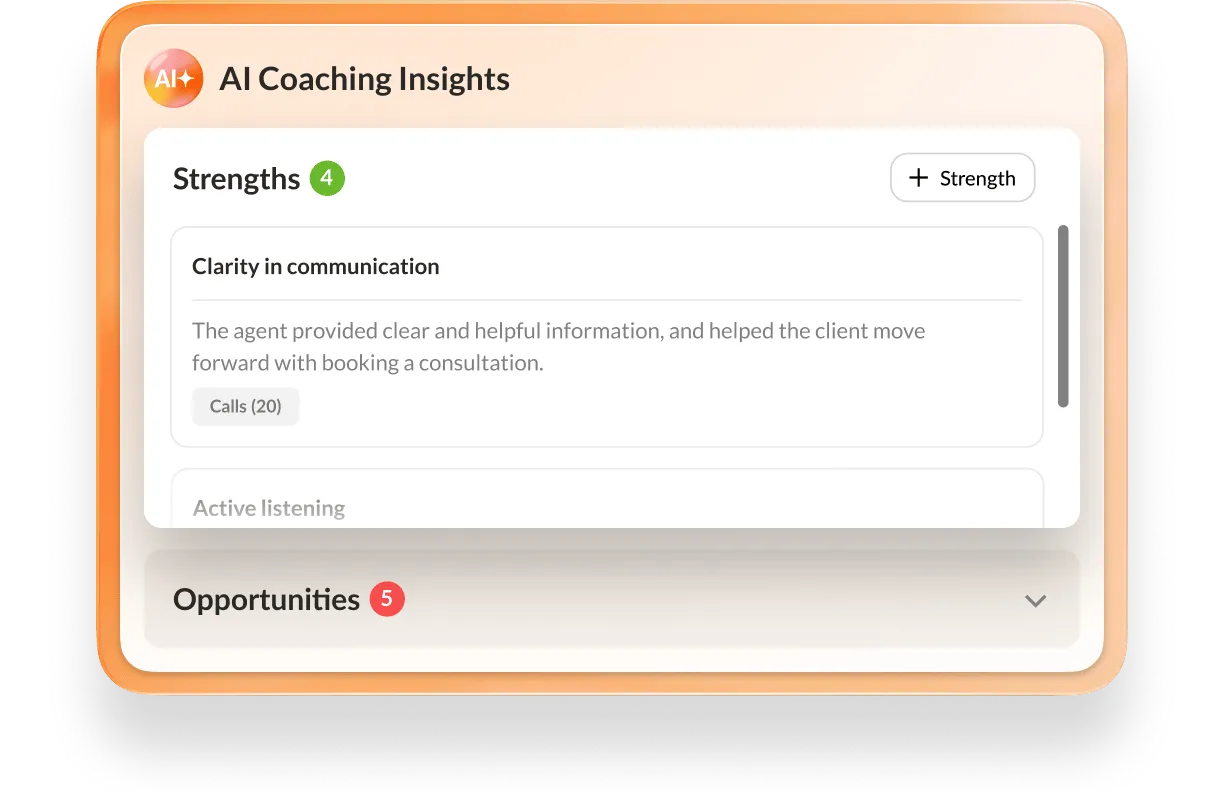Click the chevron on the Opportunities row
The height and width of the screenshot is (792, 1224).
pos(1036,600)
